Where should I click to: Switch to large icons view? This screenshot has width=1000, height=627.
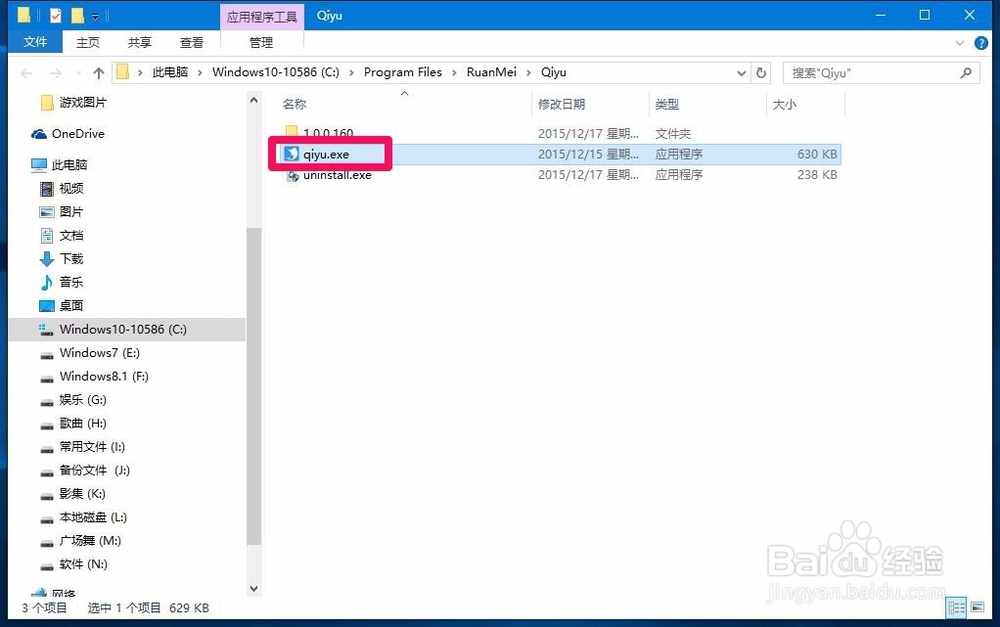point(978,608)
